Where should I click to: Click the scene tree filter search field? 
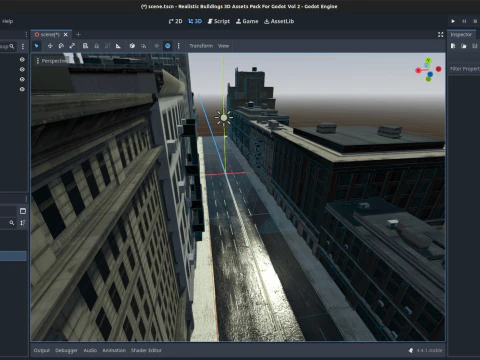(7, 46)
